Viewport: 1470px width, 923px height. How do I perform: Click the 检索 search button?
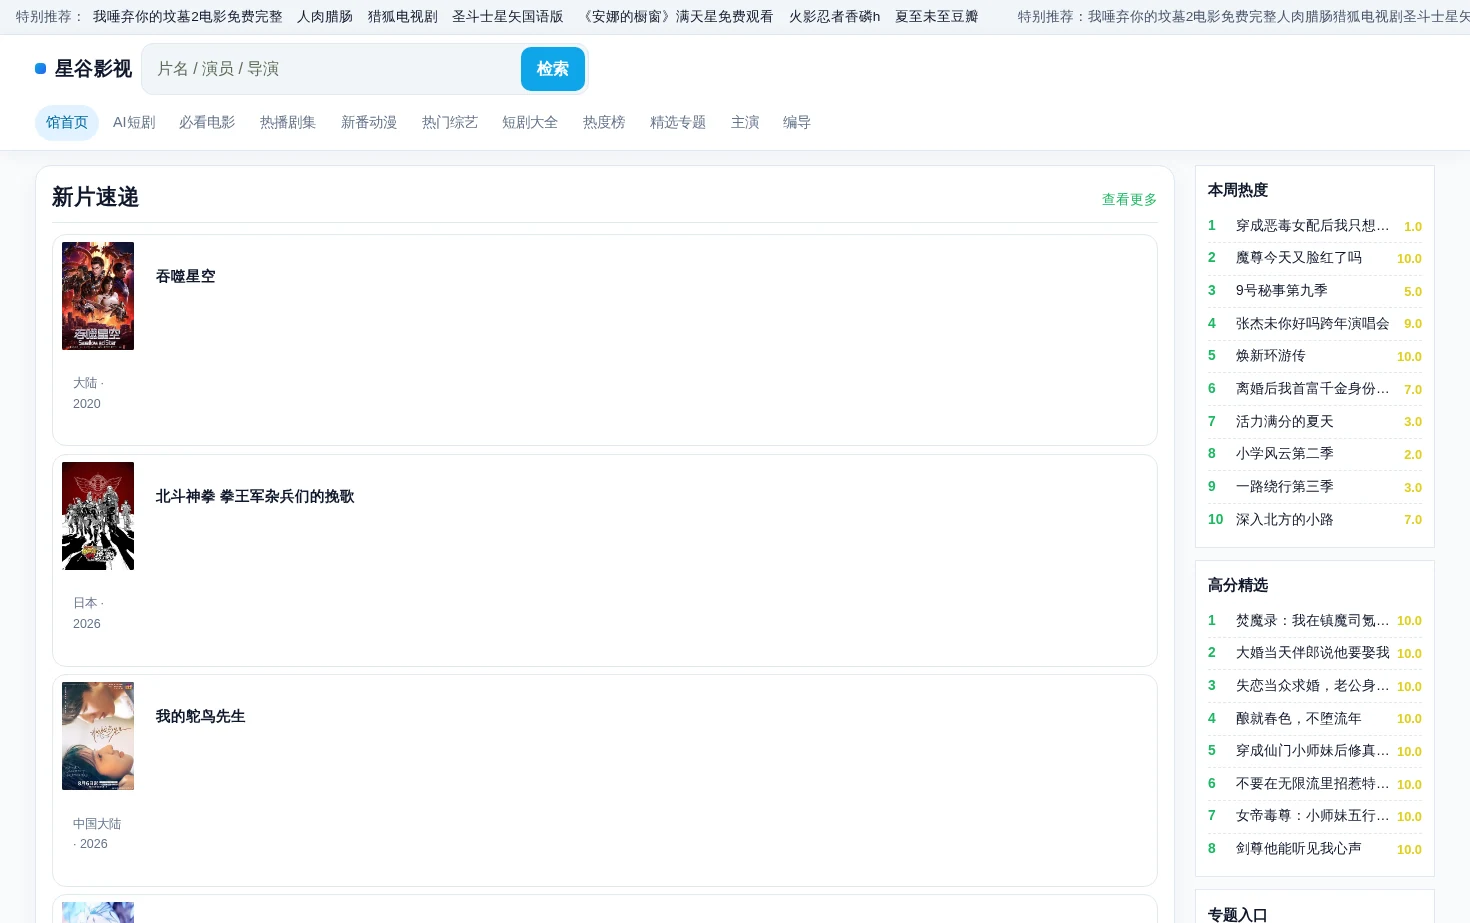click(x=553, y=69)
